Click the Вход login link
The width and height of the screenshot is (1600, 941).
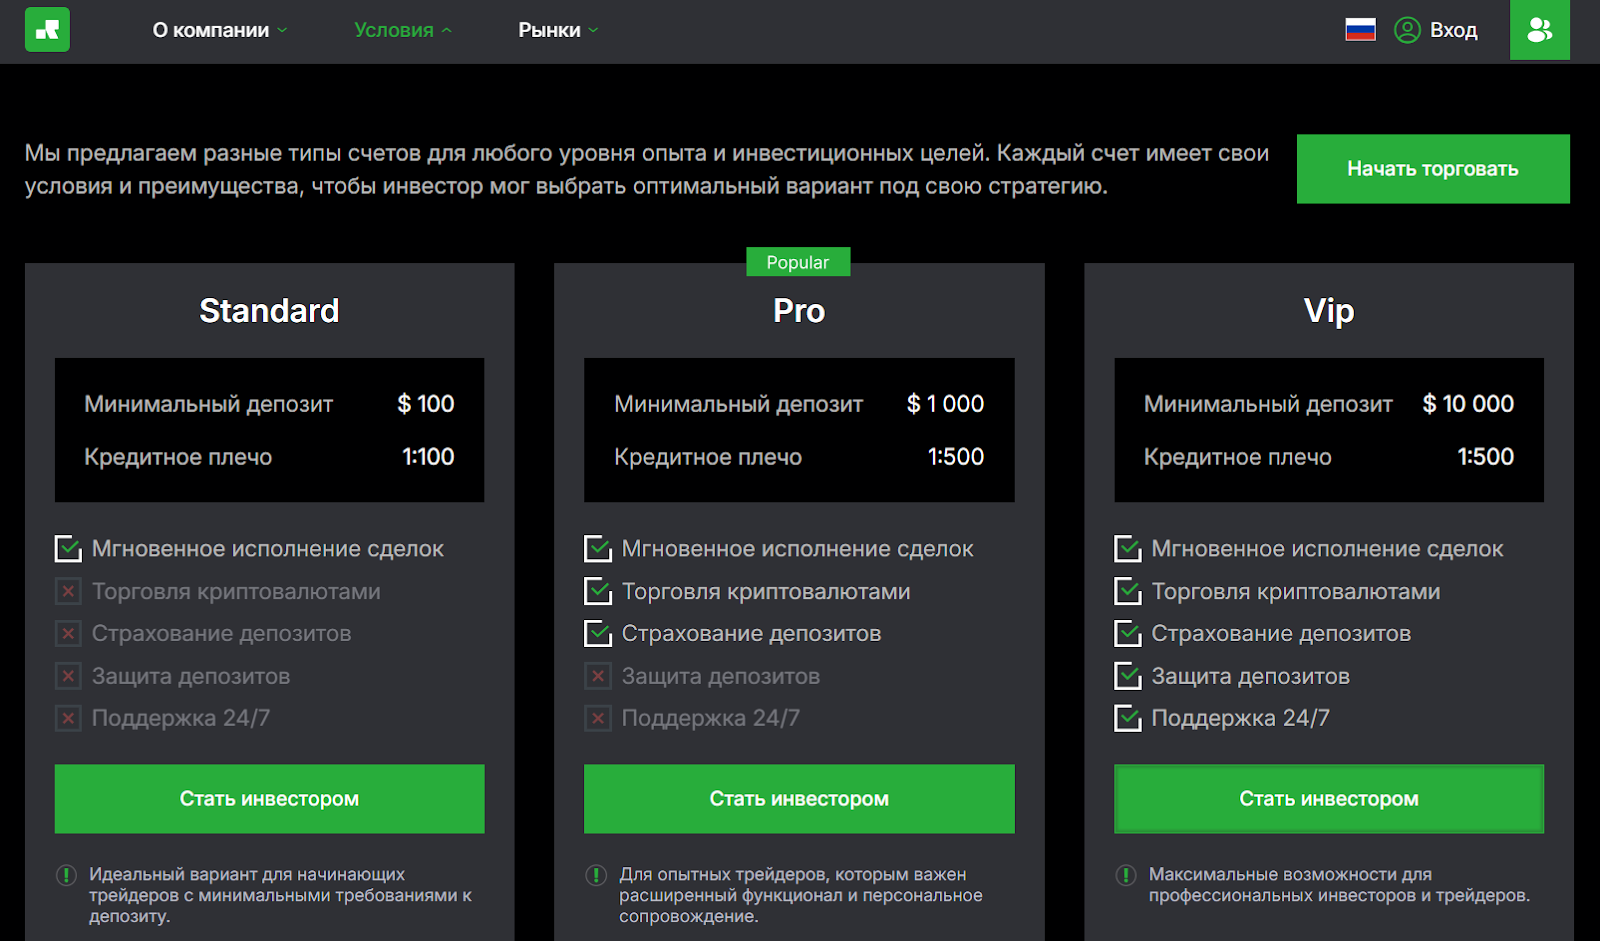[1453, 30]
